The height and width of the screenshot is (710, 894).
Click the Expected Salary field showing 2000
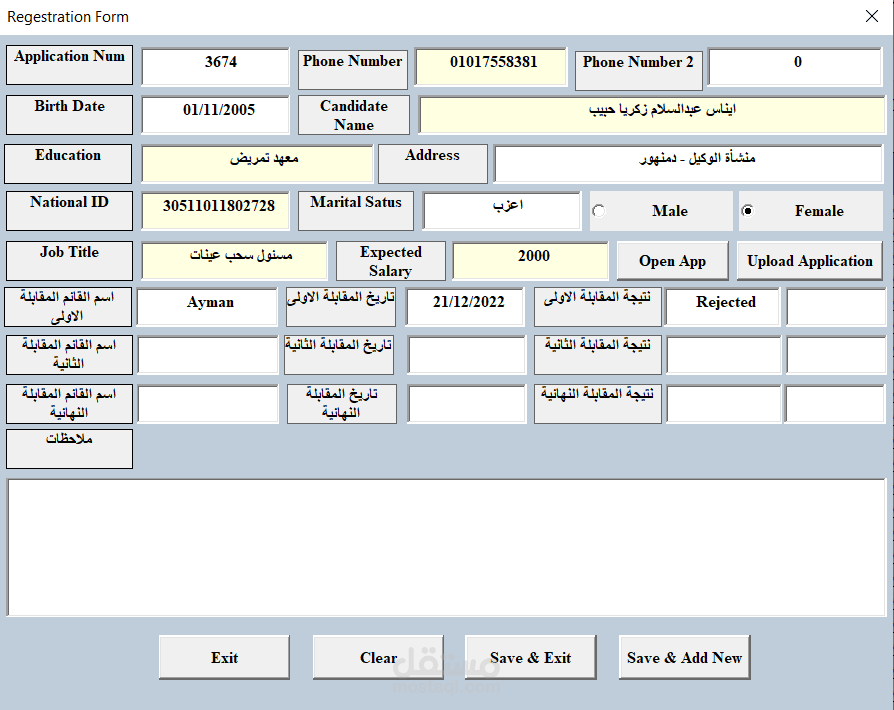tap(530, 261)
